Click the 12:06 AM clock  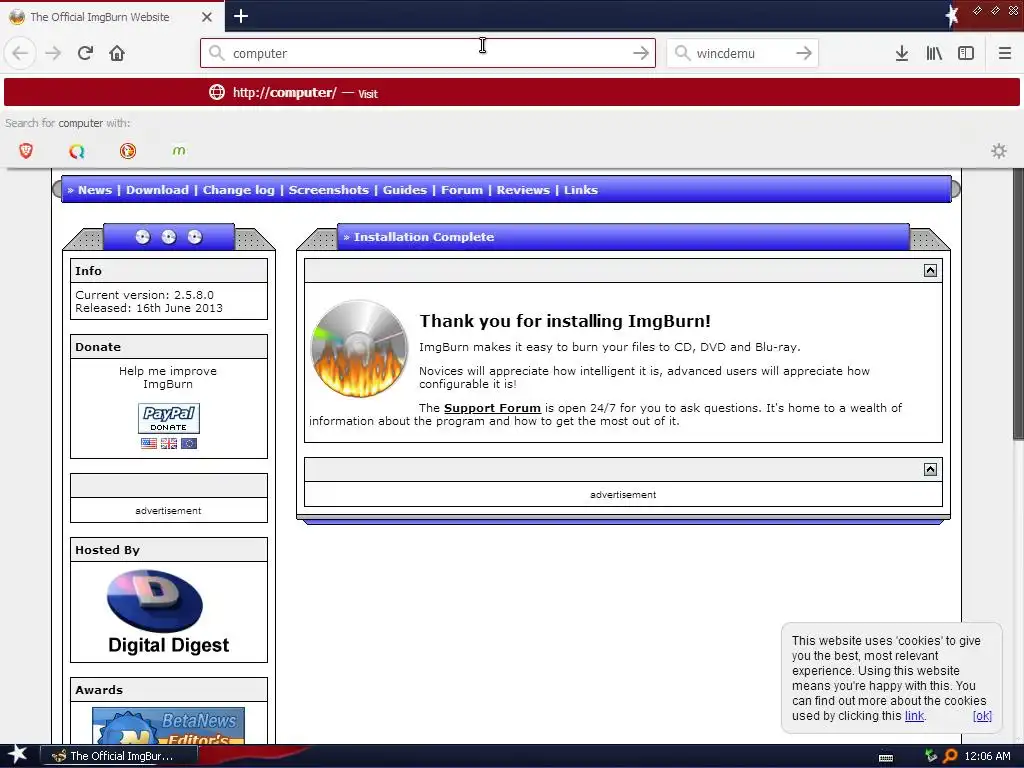[x=987, y=756]
